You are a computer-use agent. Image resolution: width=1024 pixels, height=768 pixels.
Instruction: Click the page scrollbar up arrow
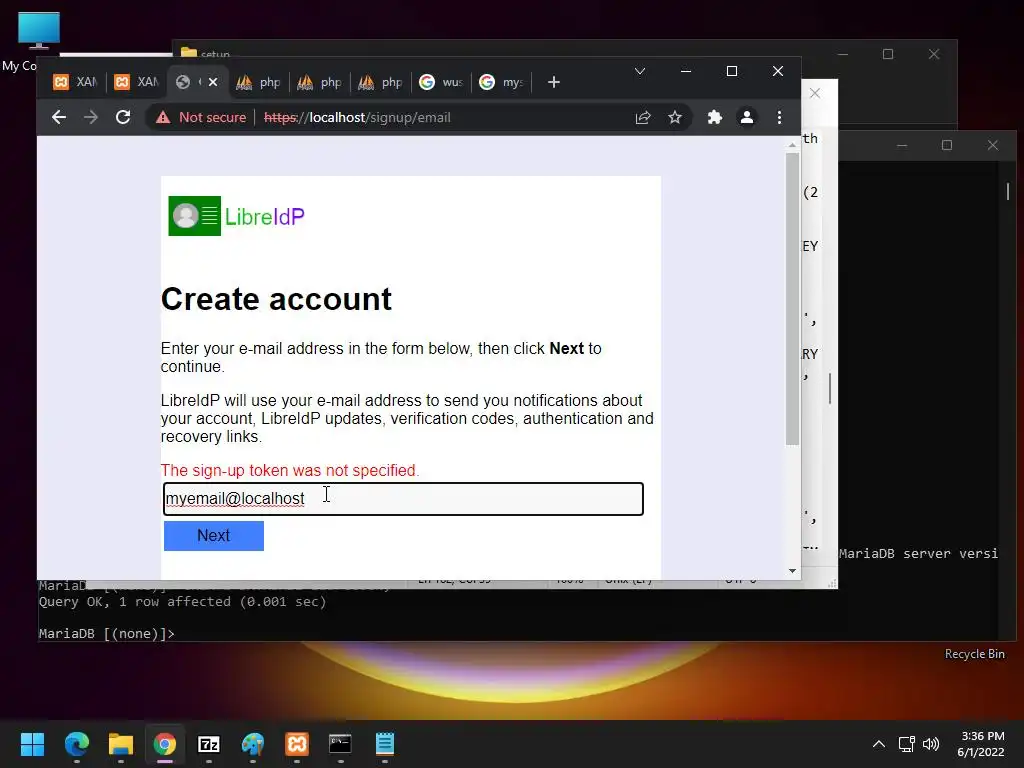(x=792, y=145)
